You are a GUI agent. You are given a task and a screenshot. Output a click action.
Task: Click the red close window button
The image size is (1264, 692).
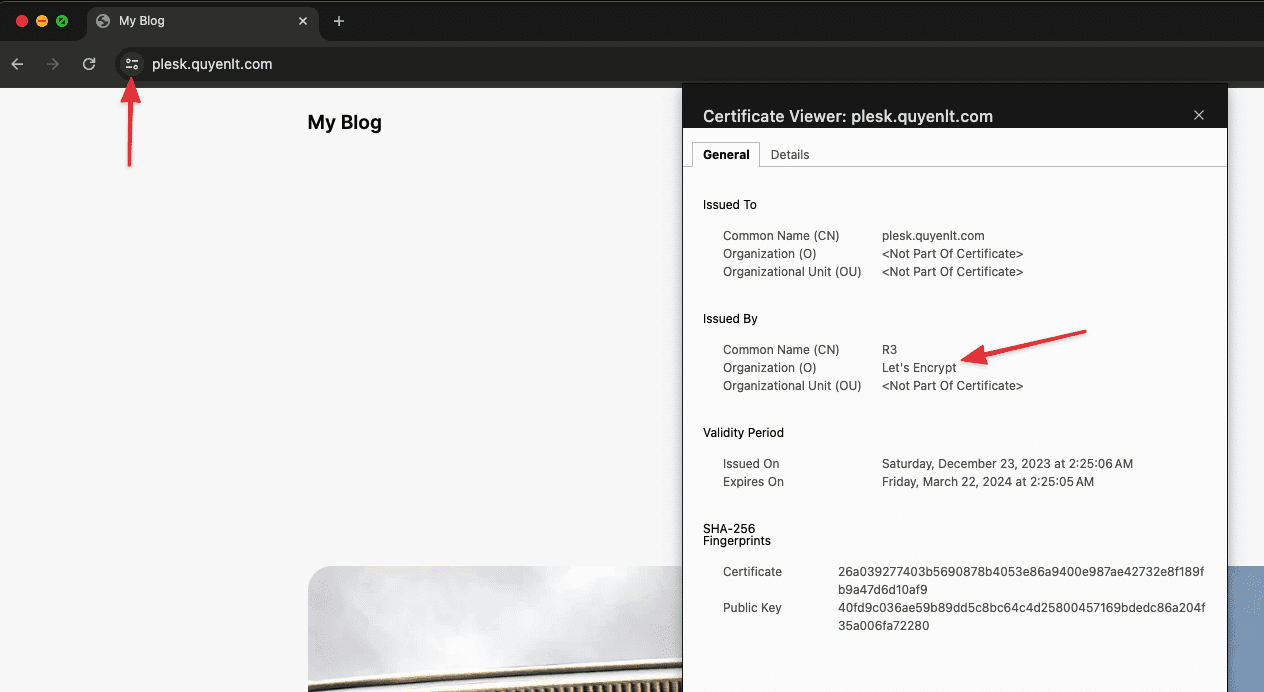click(22, 21)
